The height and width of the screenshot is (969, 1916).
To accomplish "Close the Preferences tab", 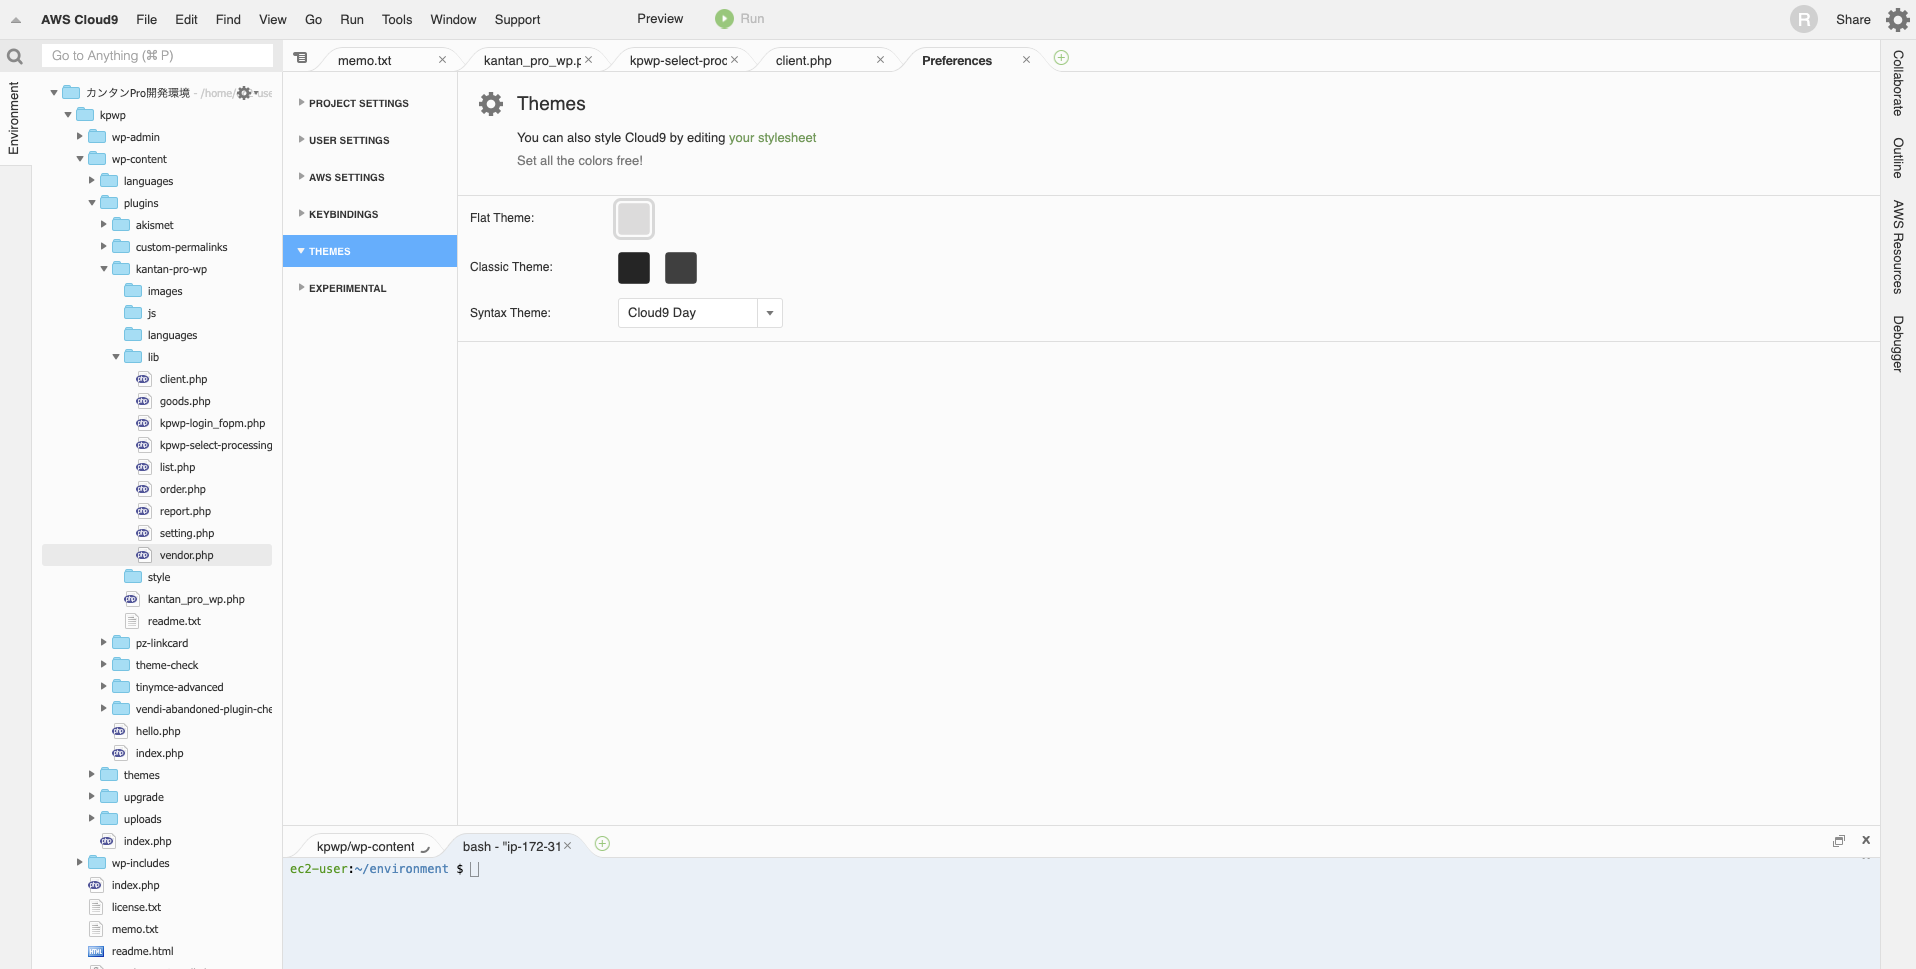I will (1026, 60).
